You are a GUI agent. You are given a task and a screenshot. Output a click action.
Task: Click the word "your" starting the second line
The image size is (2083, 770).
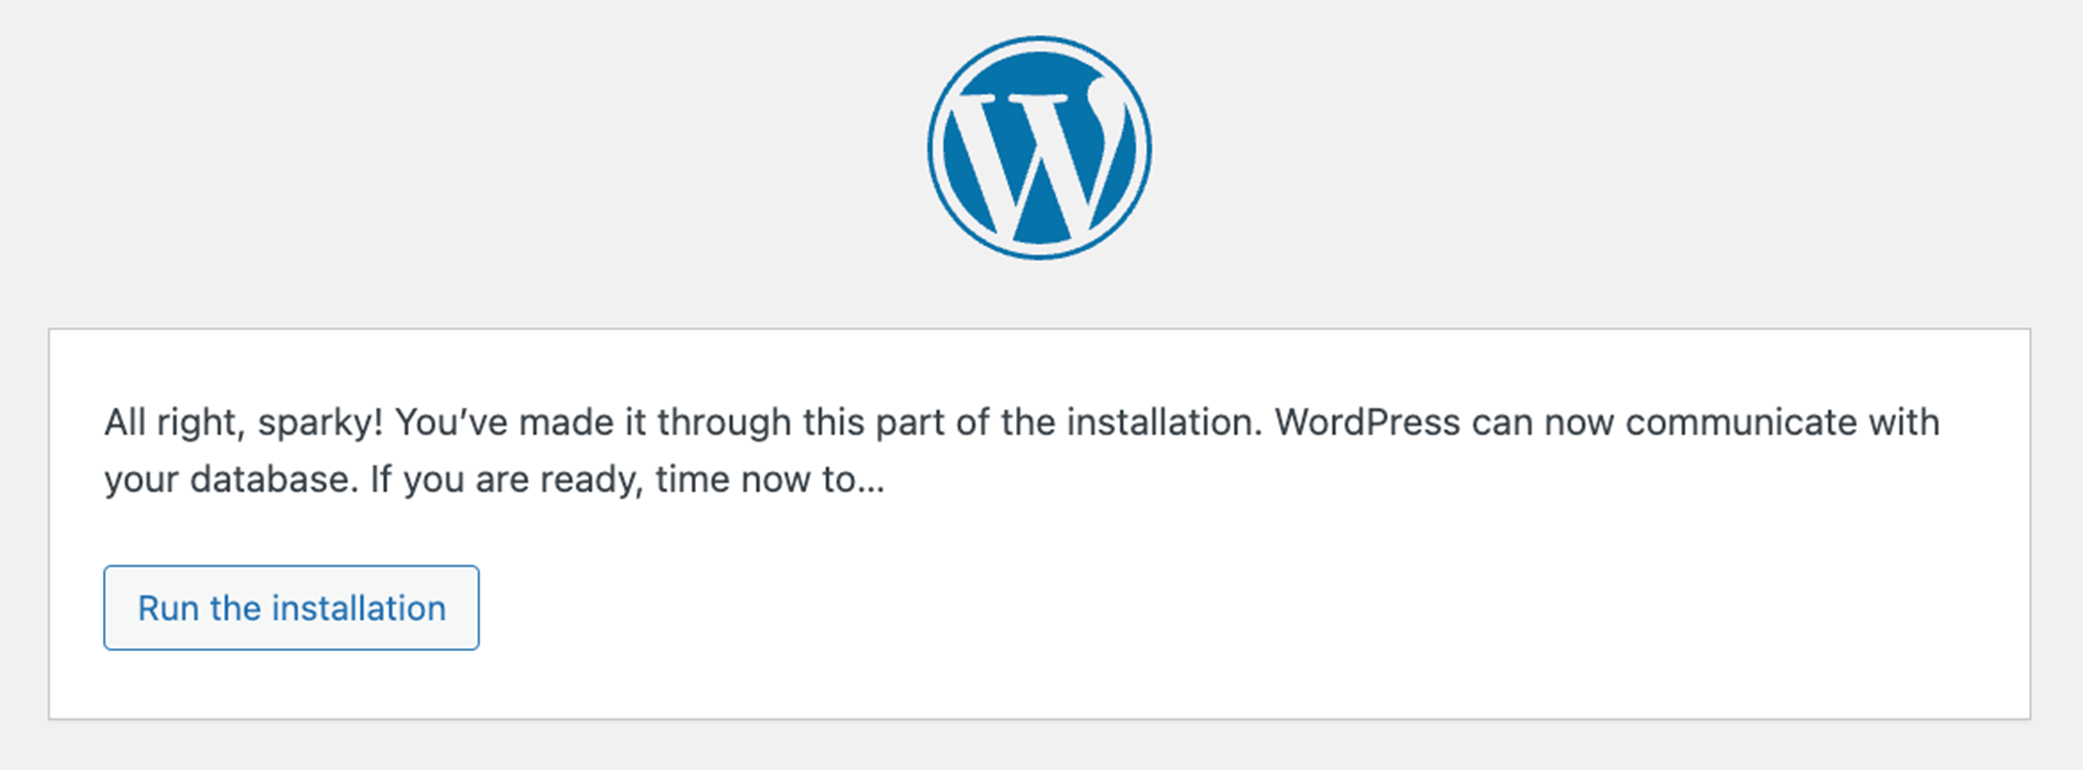click(x=141, y=480)
